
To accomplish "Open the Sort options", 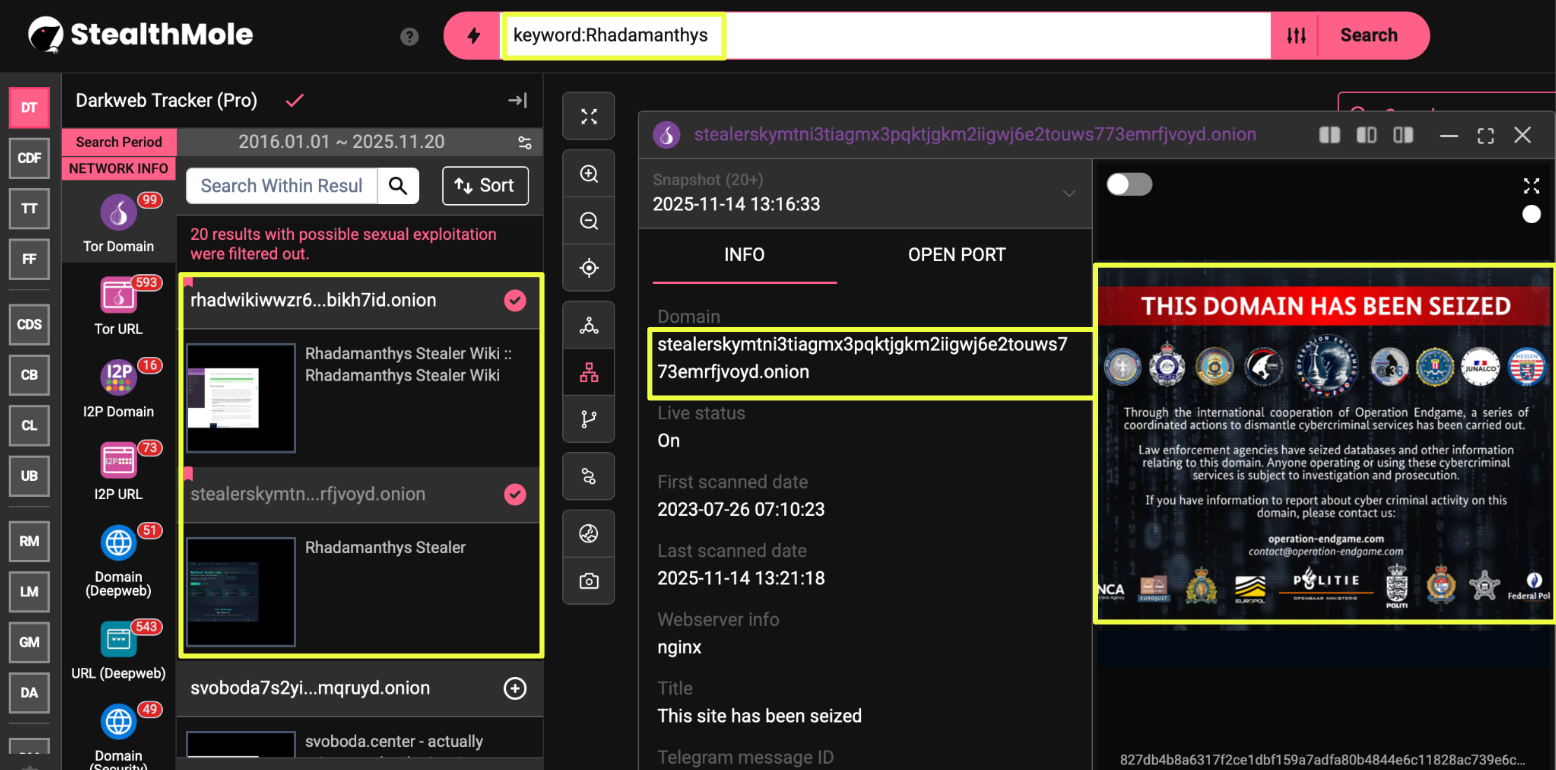I will [x=485, y=186].
